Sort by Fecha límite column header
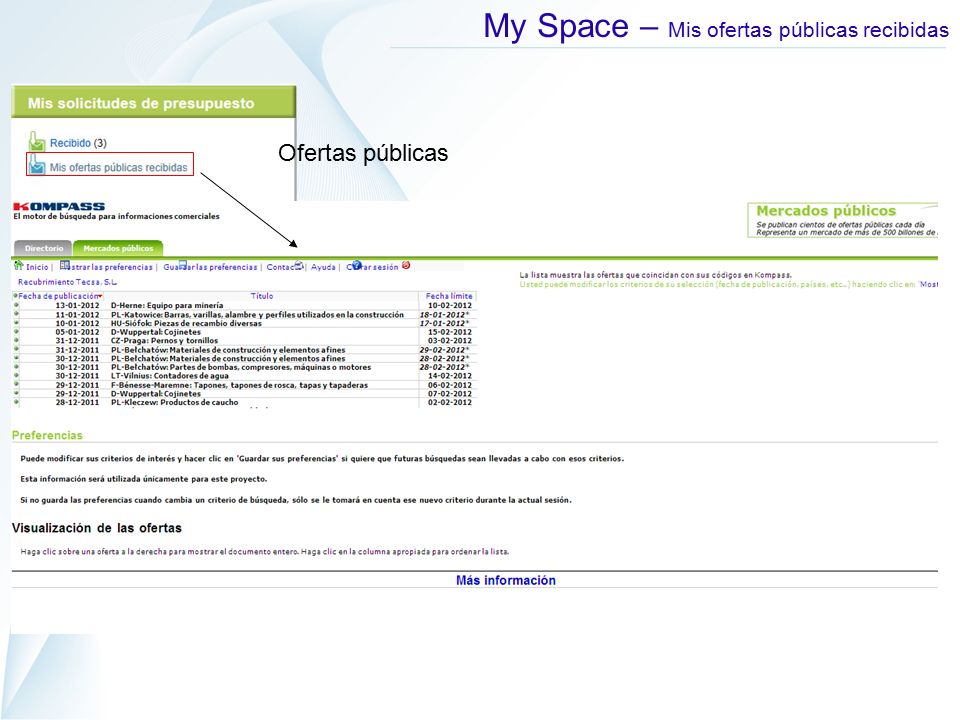The width and height of the screenshot is (960, 720). 449,296
